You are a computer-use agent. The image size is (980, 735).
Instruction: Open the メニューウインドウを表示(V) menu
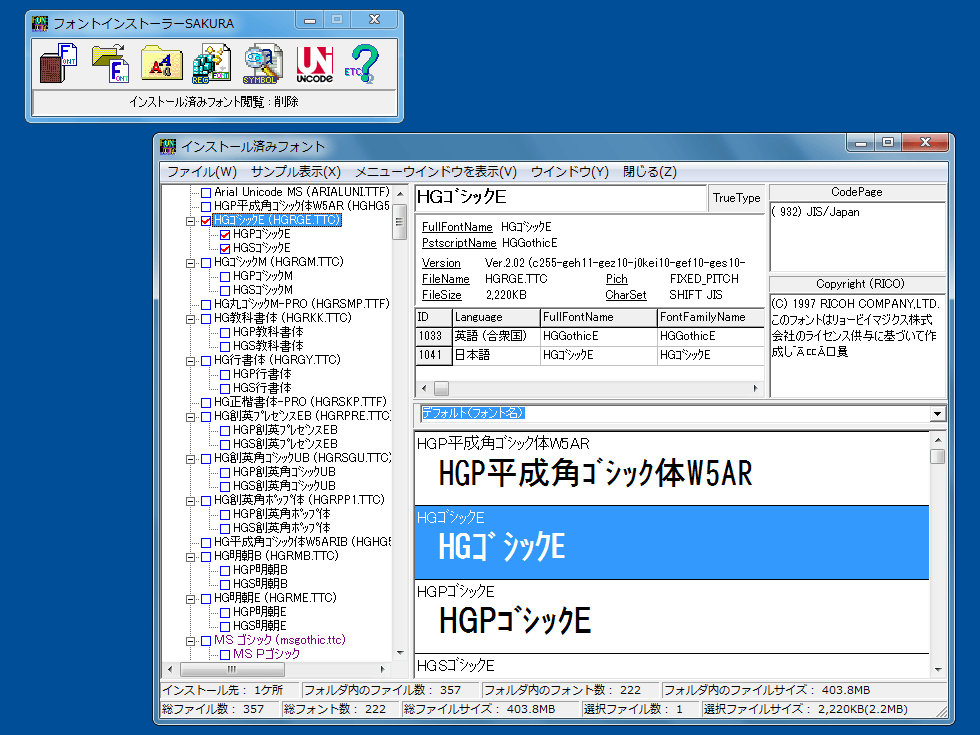pyautogui.click(x=436, y=172)
